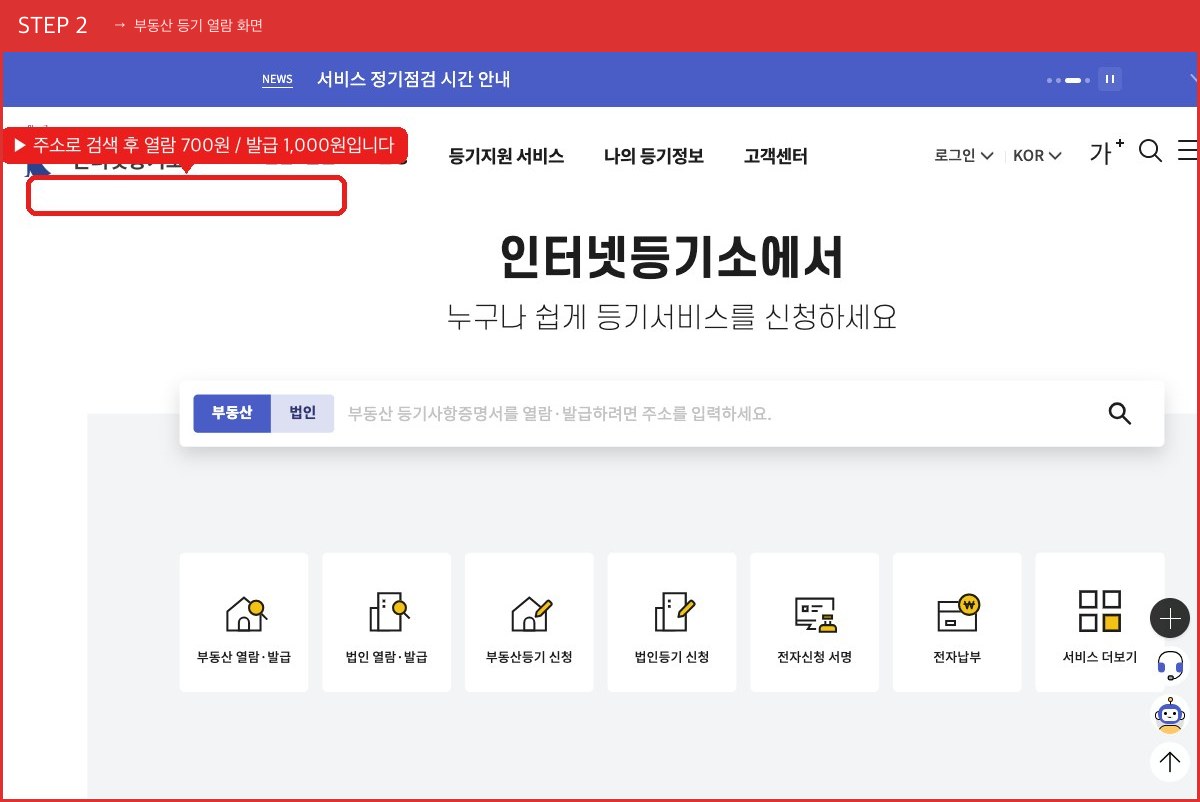
Task: Click the 가+ font size icon
Action: [1107, 153]
